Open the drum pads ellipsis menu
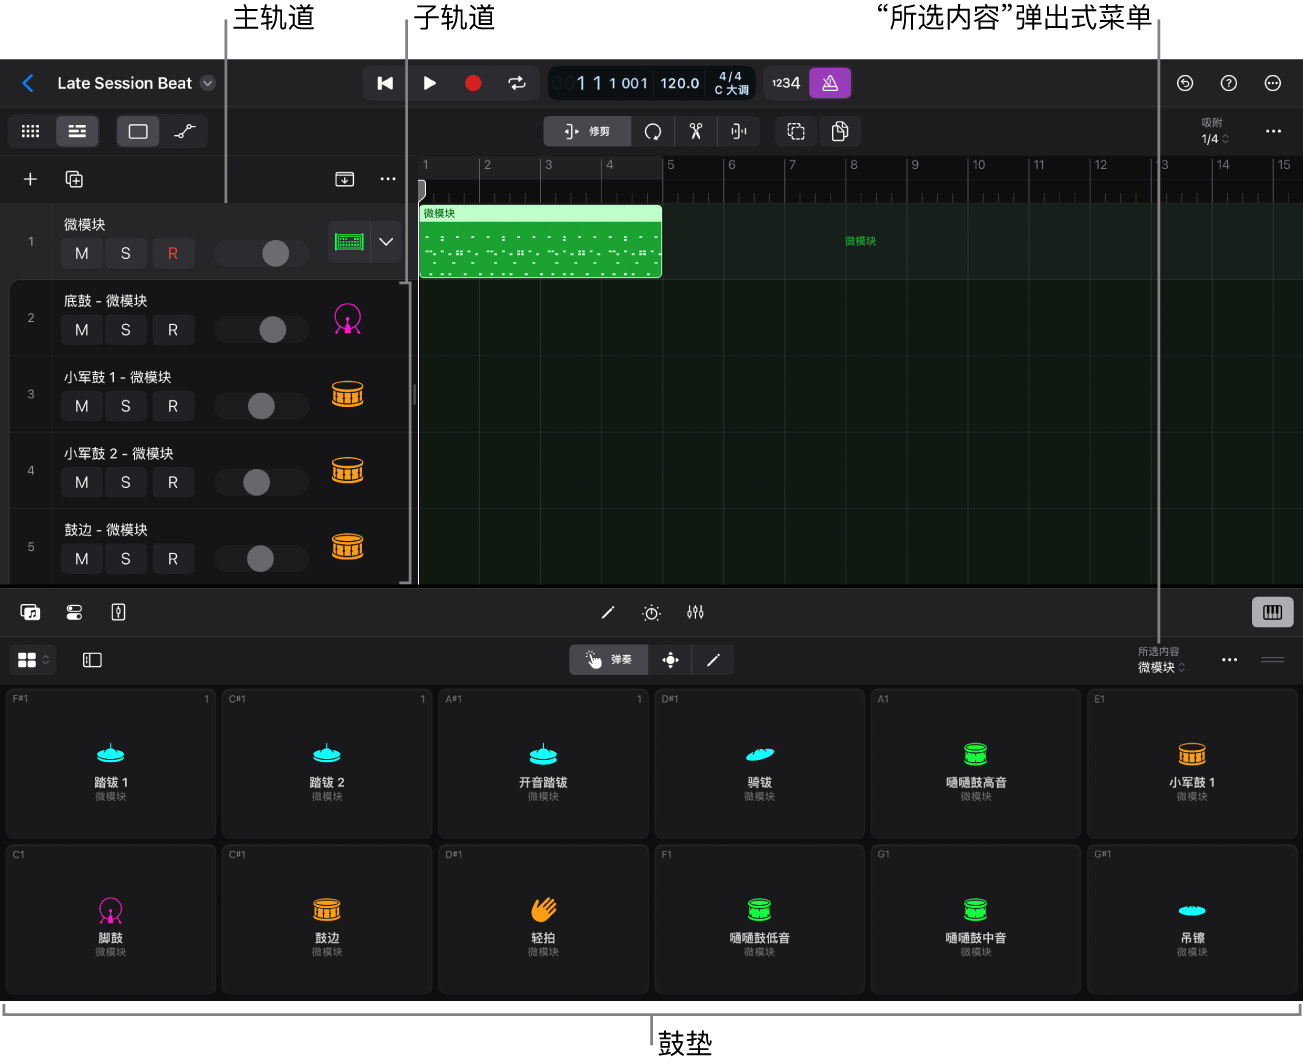Viewport: 1303px width, 1064px height. tap(1229, 660)
